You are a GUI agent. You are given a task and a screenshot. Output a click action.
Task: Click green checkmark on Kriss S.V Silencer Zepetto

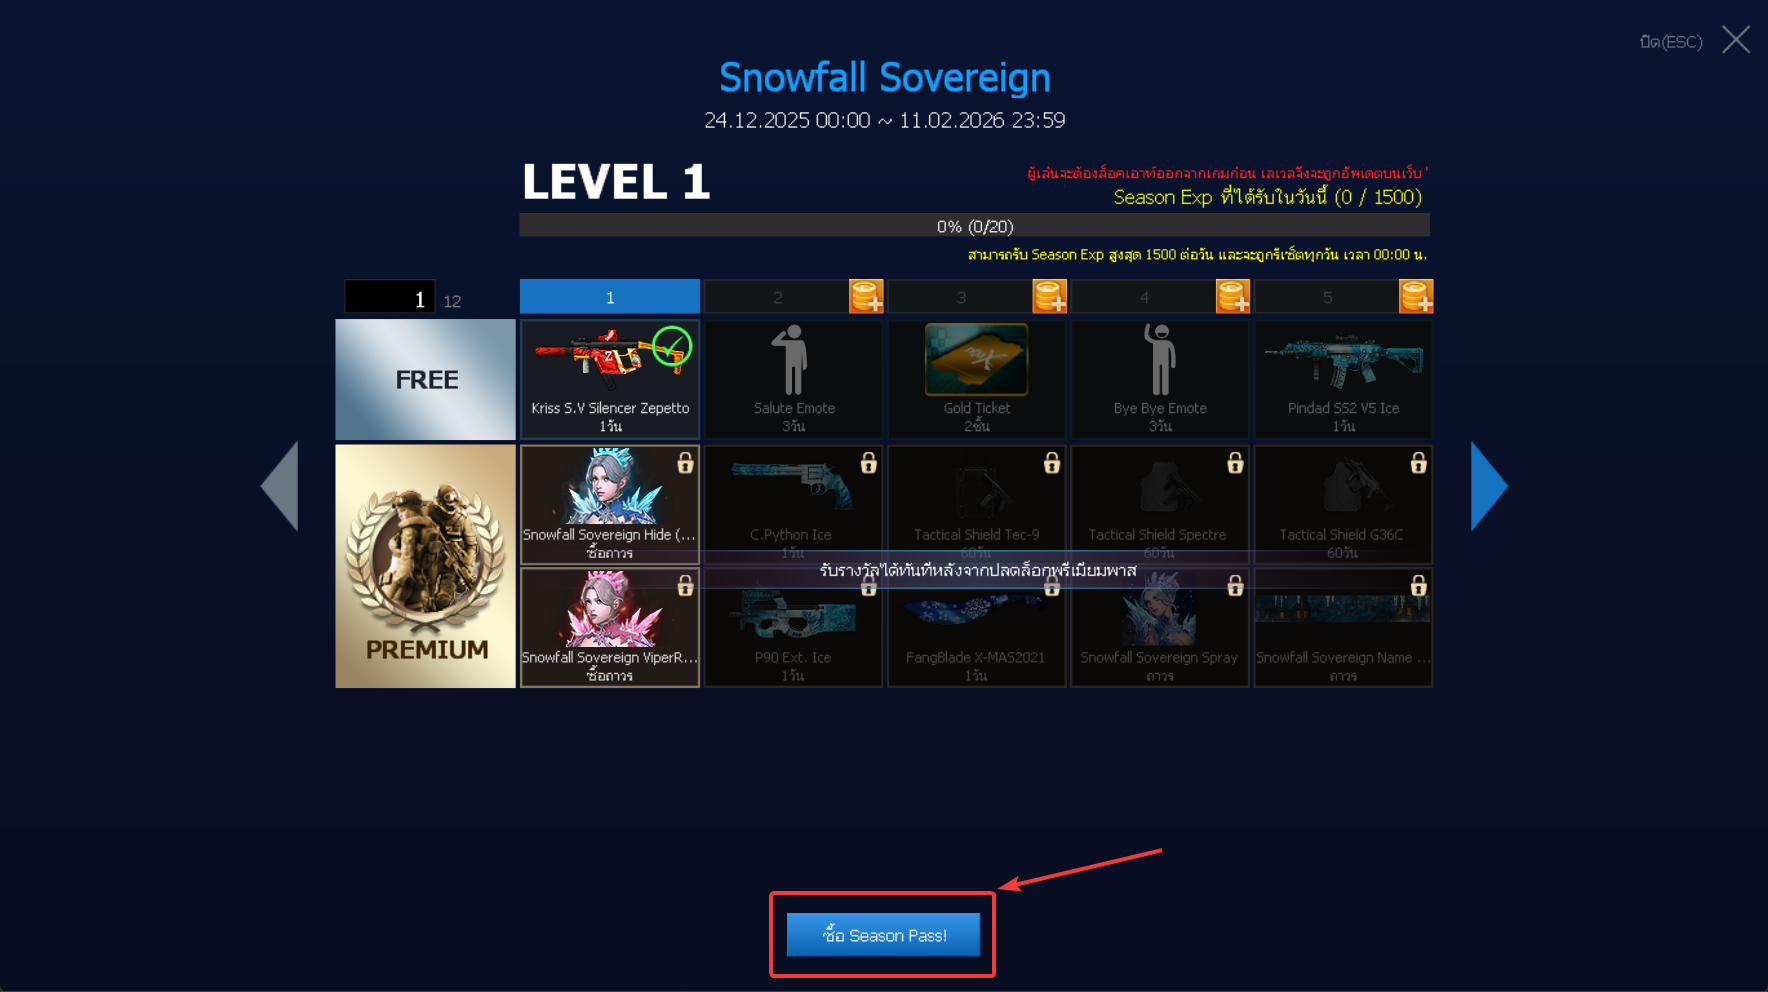point(672,346)
